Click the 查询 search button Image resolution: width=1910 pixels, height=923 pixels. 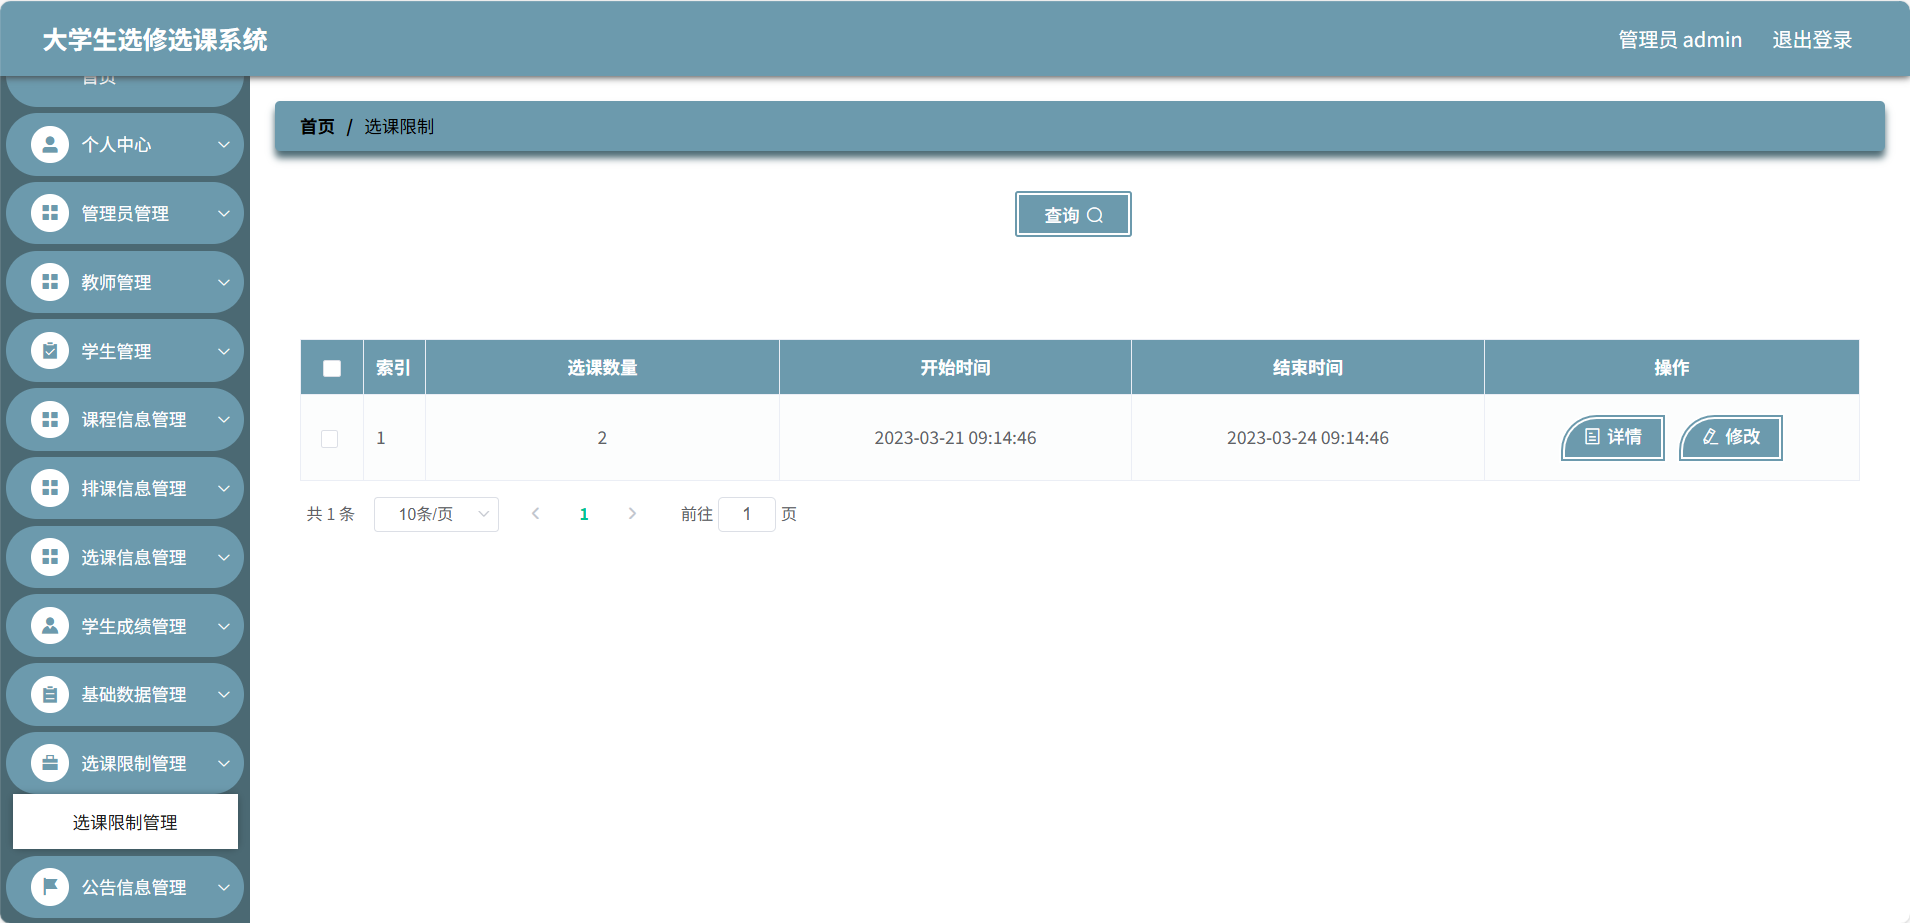tap(1073, 214)
